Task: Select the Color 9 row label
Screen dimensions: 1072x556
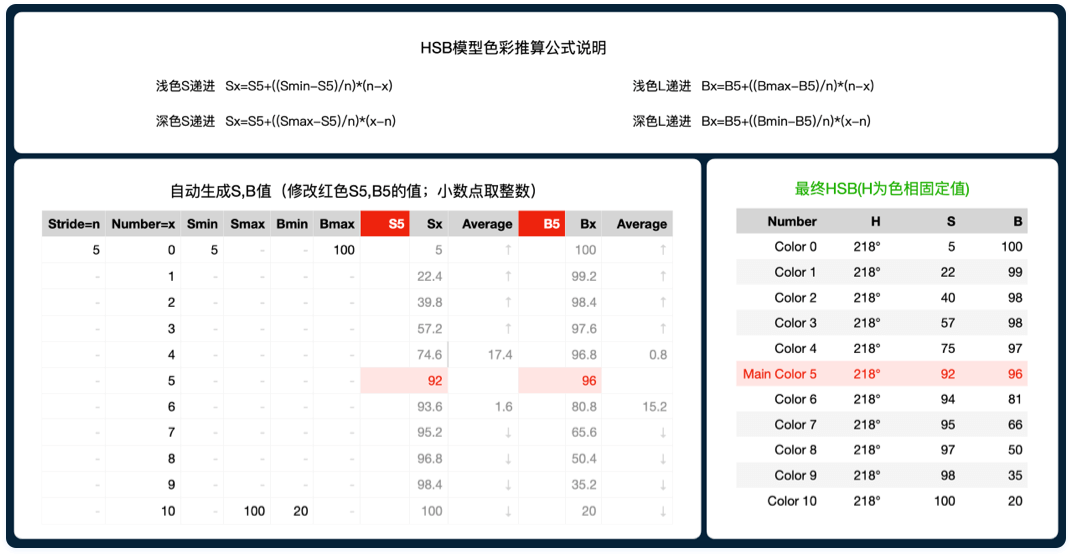Action: pos(795,475)
